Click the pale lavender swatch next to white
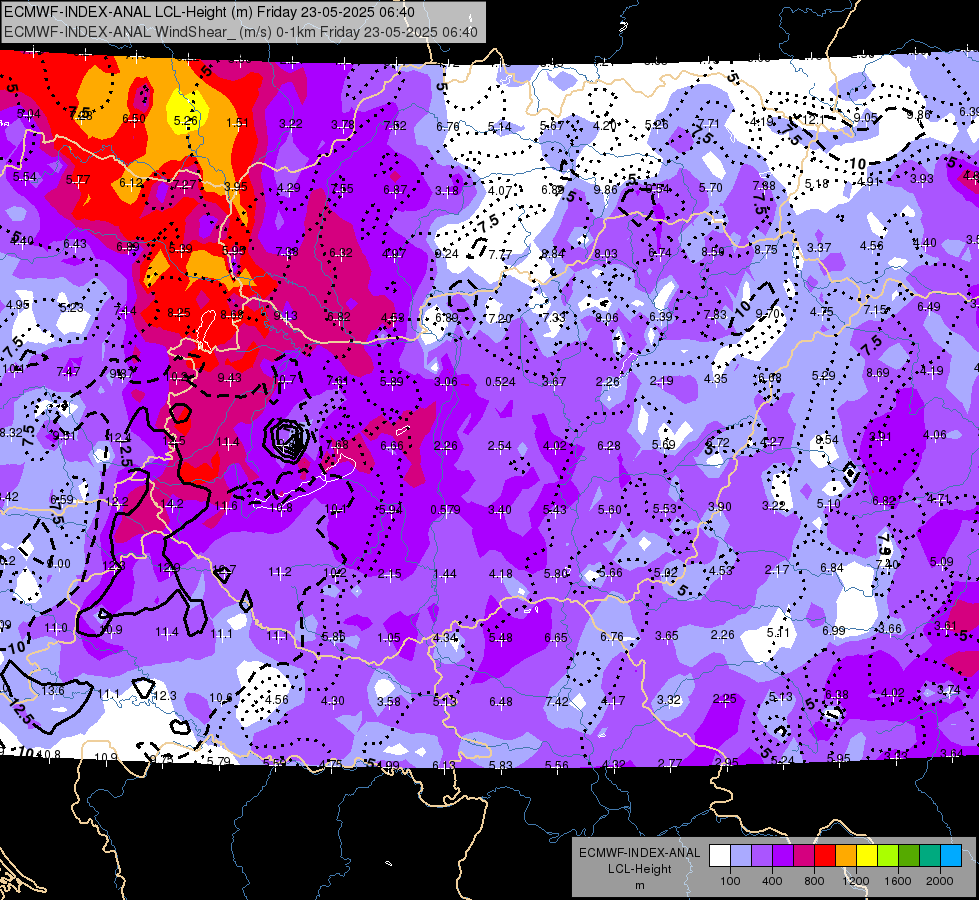Viewport: 979px width, 900px height. [x=741, y=856]
